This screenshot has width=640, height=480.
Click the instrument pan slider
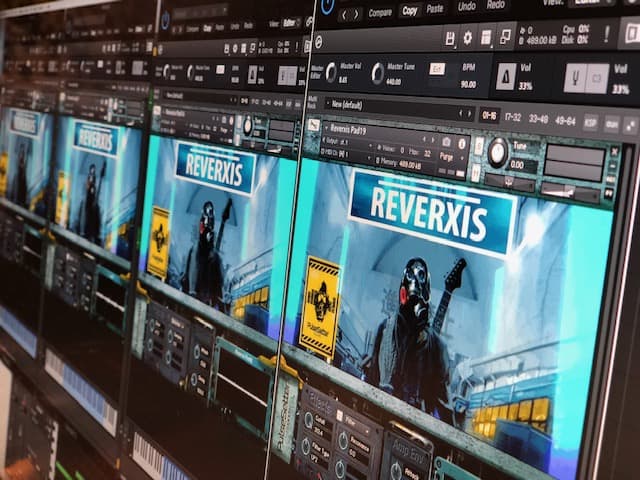(509, 182)
